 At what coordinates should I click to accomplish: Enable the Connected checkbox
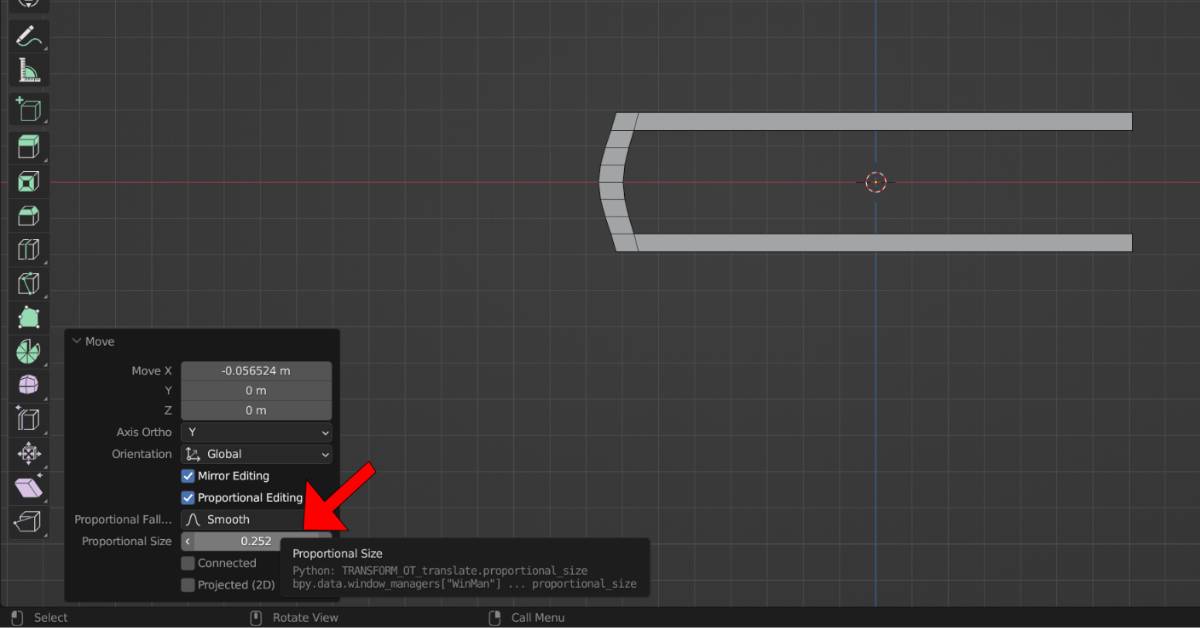click(187, 562)
